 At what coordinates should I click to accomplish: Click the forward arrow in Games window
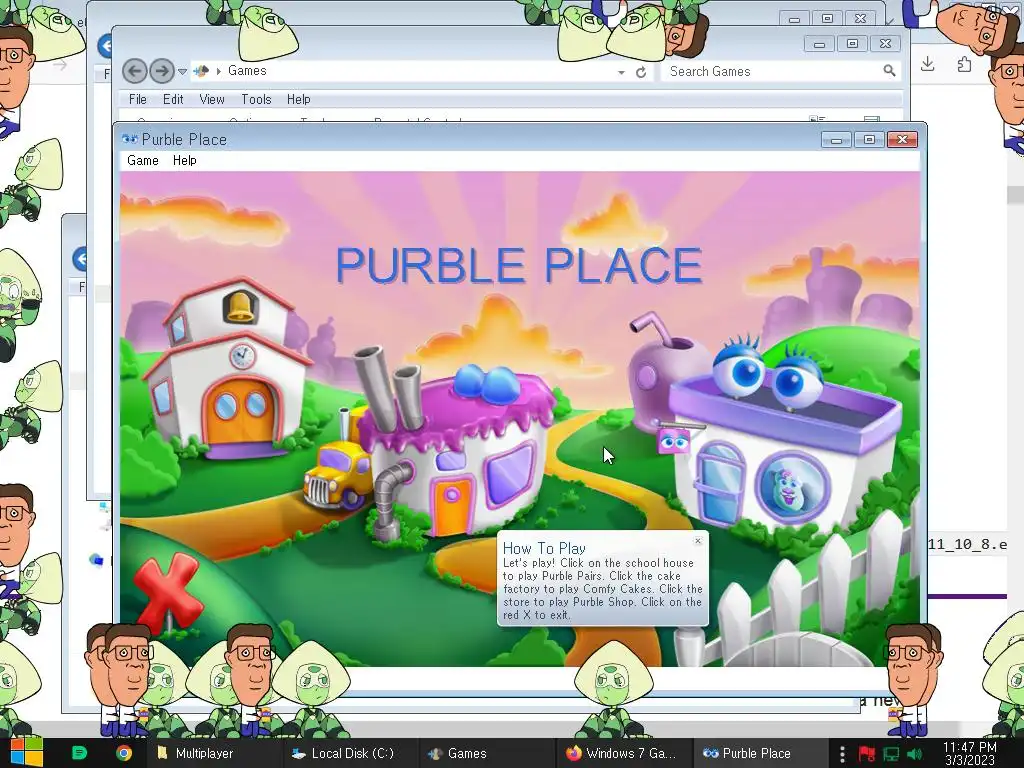click(x=162, y=71)
